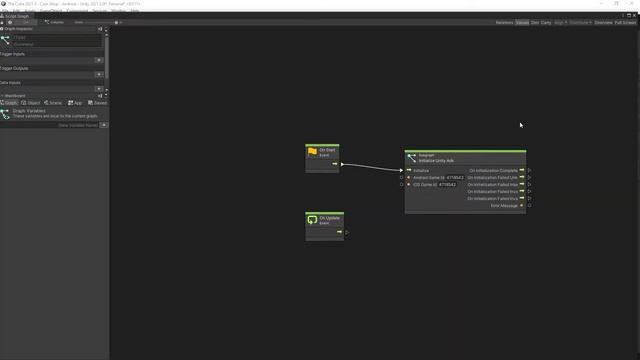Screen dimensions: 640x360
Task: Click the Data Inputs label
Action: (10, 82)
